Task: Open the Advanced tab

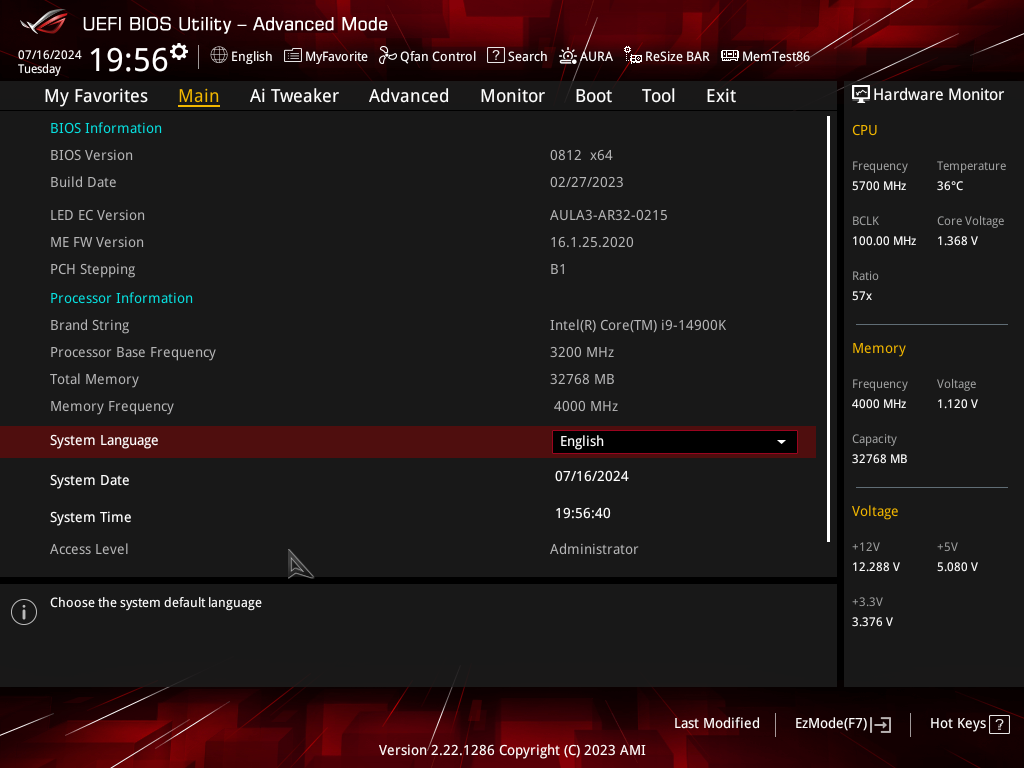Action: 409,96
